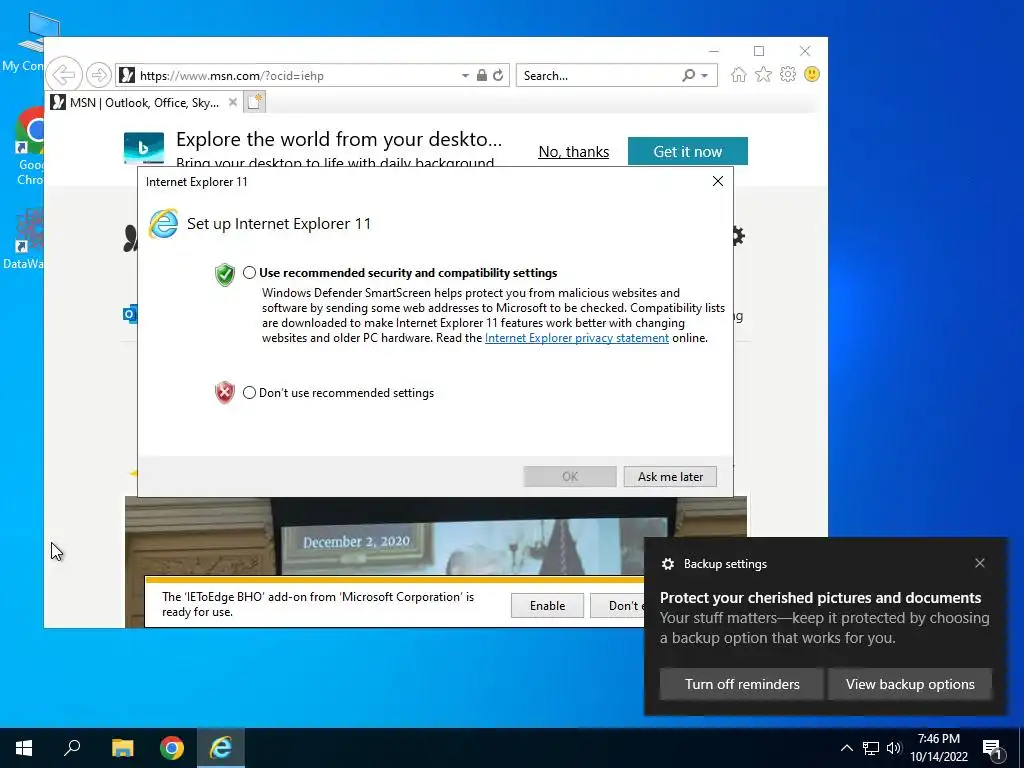Open the IE Home icon
Screen dimensions: 1024x768
click(x=739, y=74)
